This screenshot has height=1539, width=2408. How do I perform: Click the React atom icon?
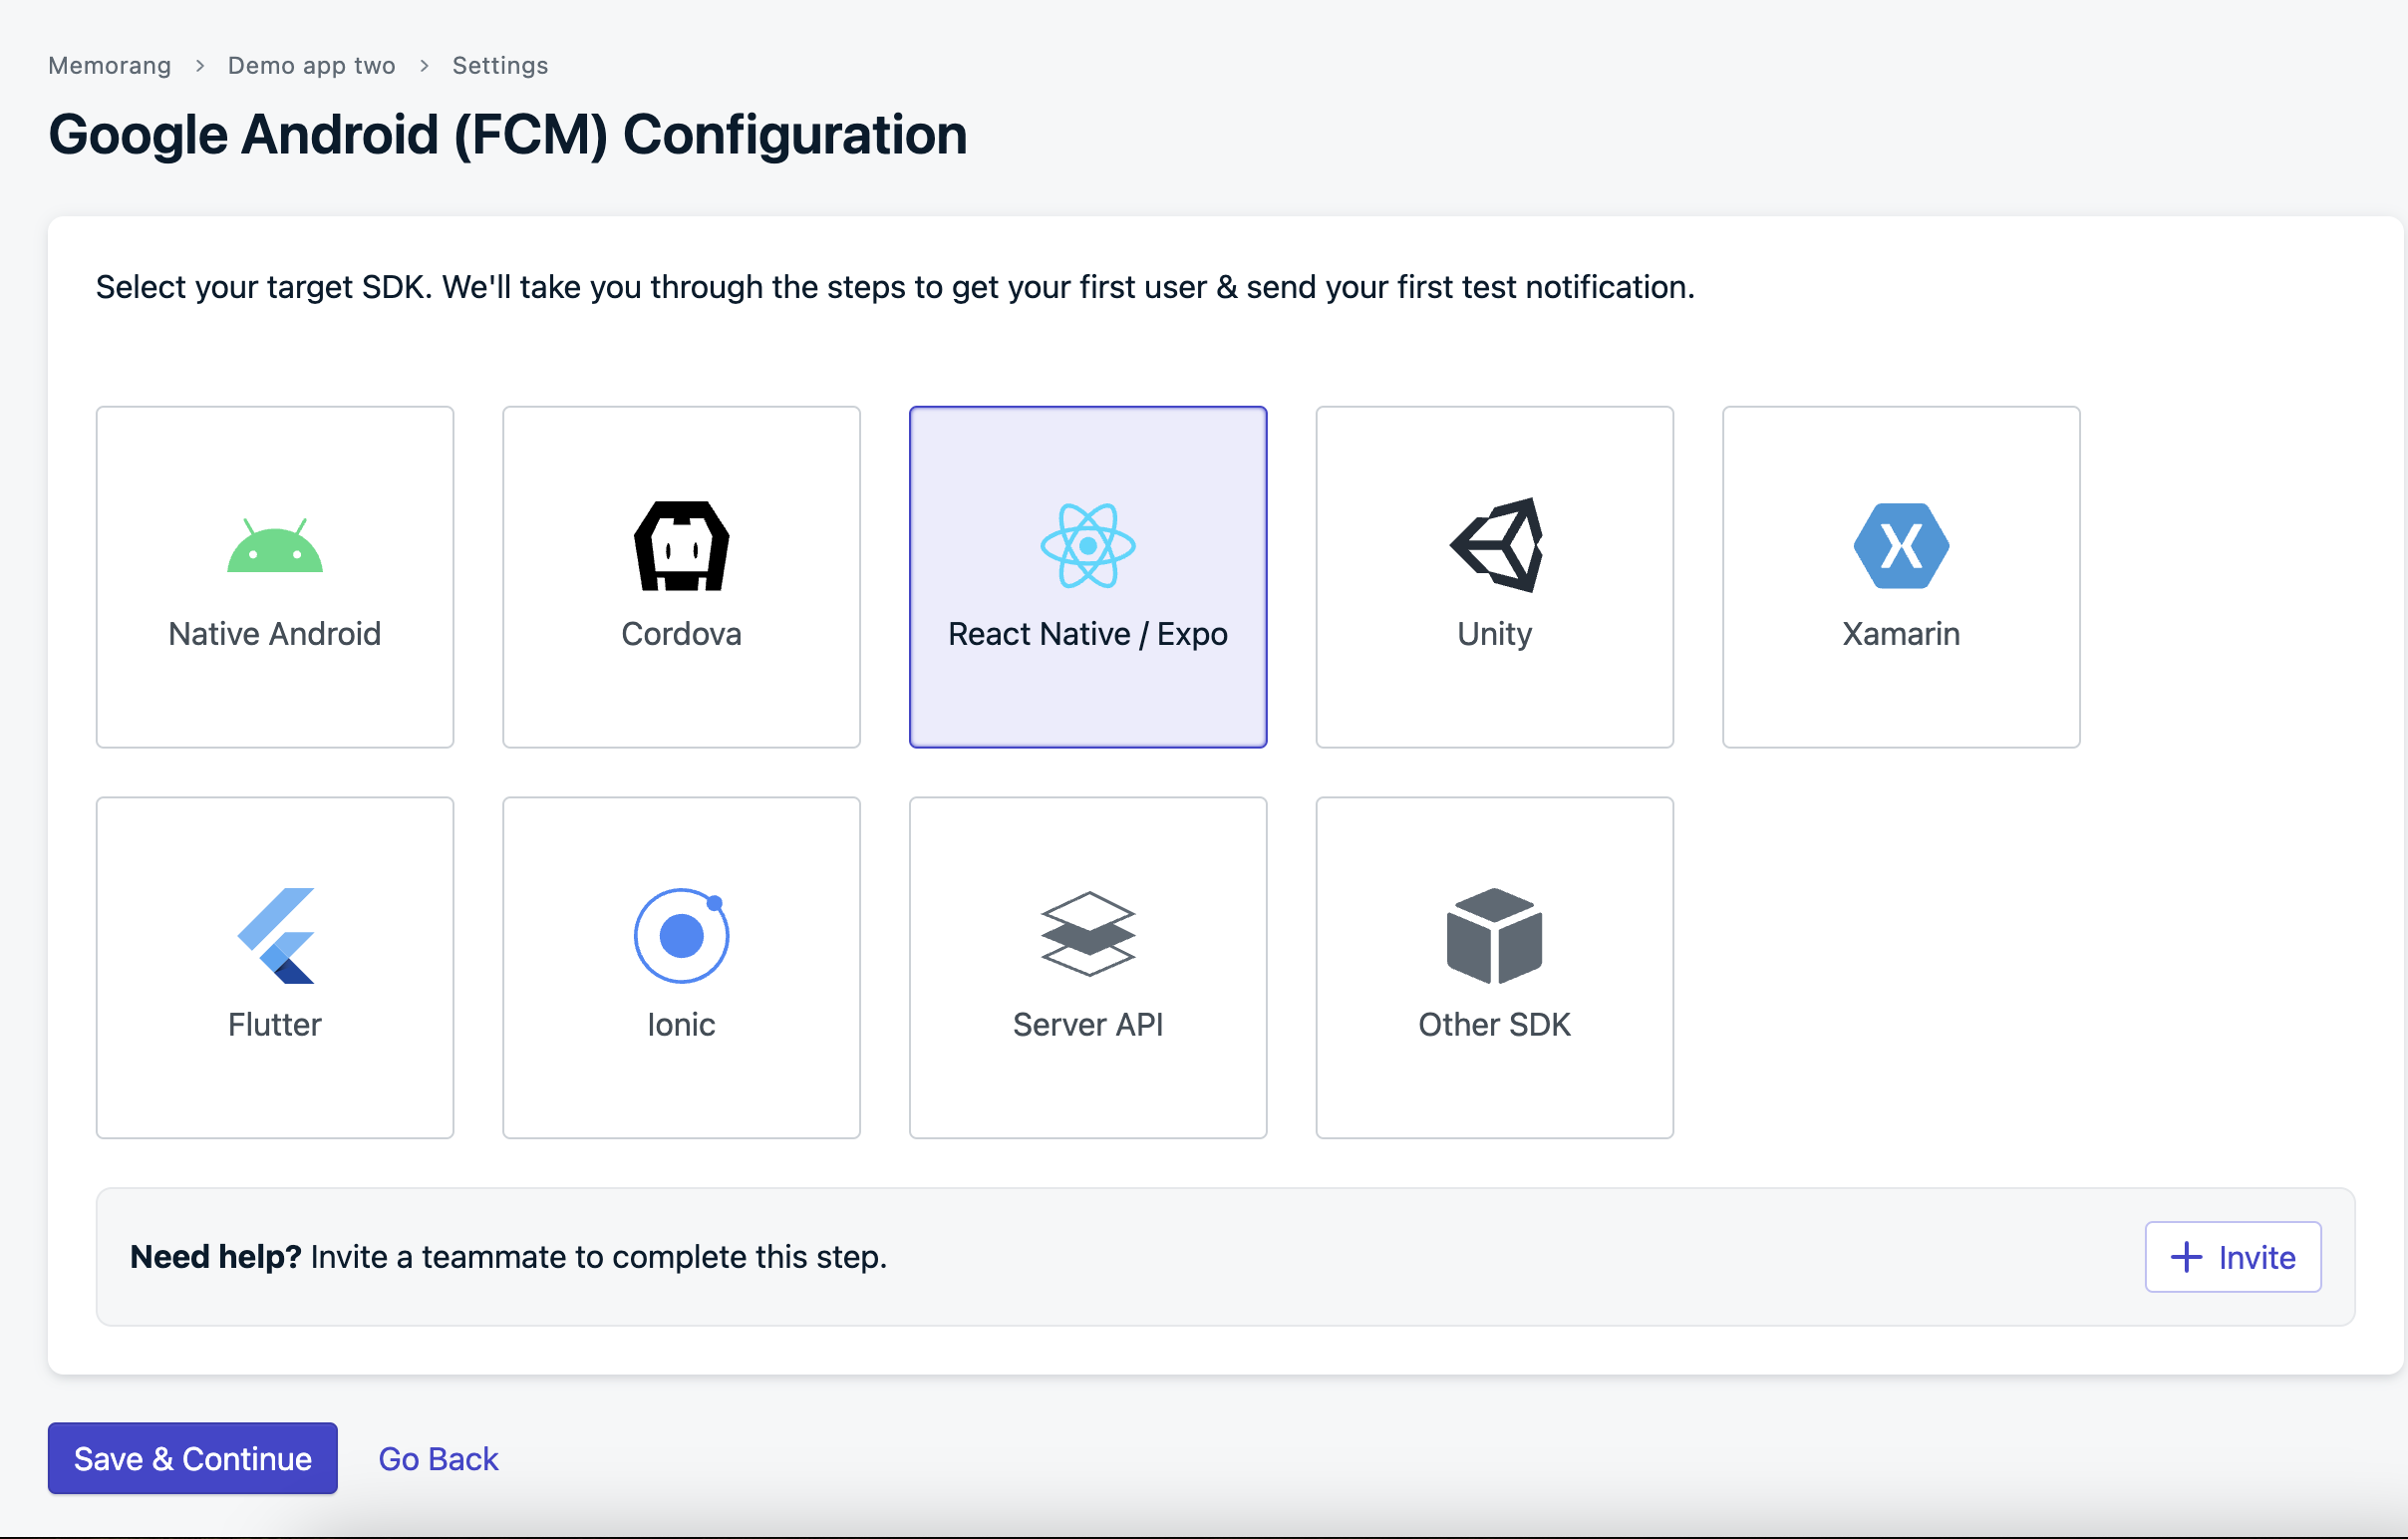(x=1087, y=546)
